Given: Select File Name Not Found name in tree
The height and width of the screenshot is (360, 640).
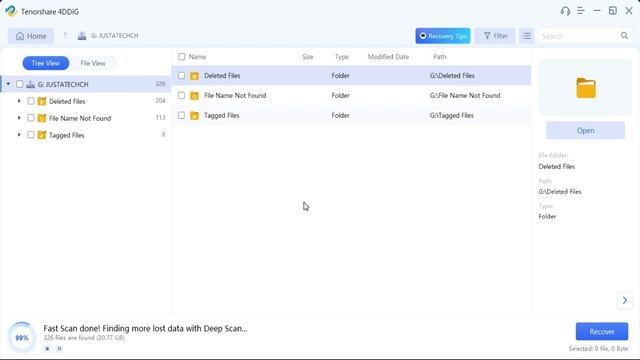Looking at the screenshot, I should click(80, 118).
